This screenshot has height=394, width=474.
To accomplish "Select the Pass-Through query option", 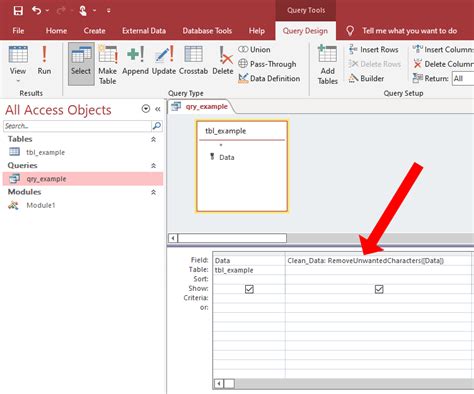I will (x=267, y=64).
